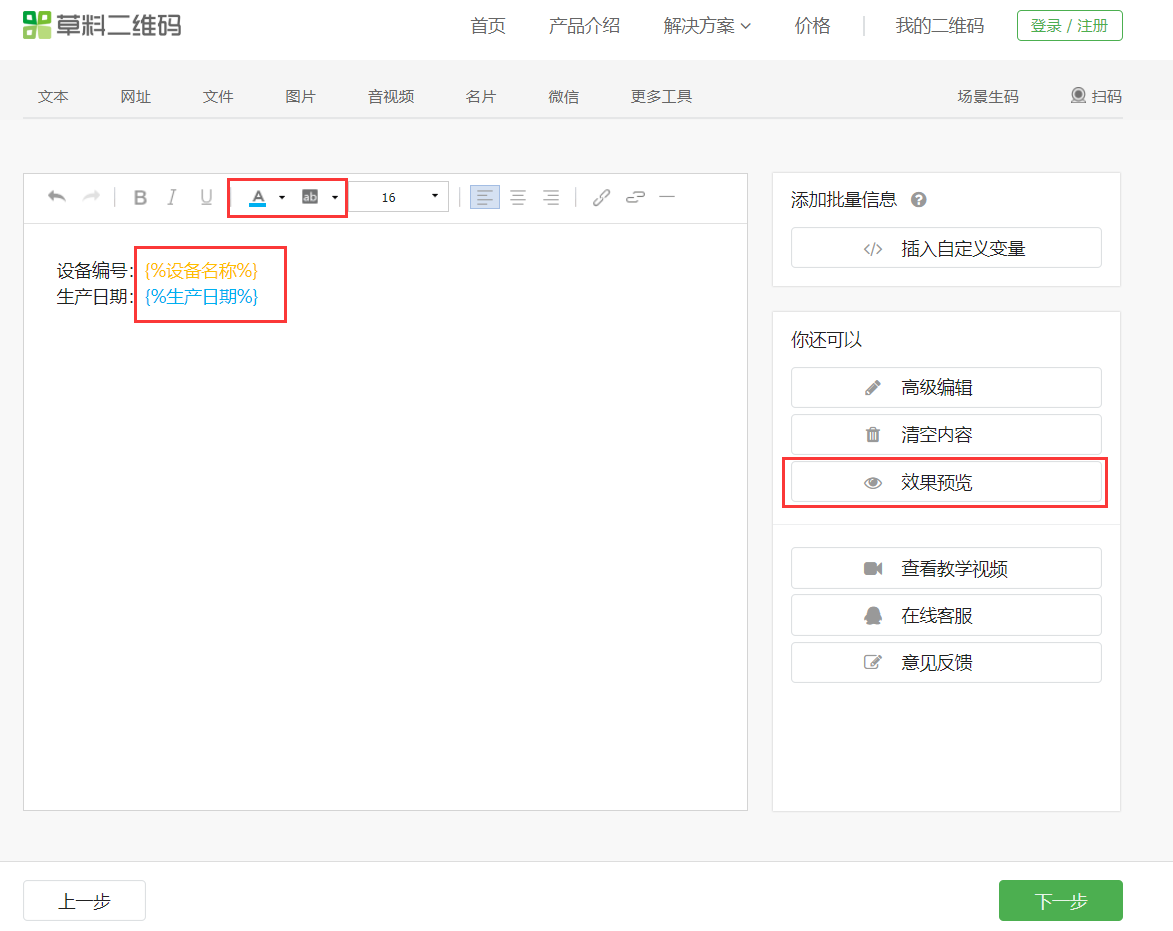Viewport: 1173px width, 931px height.
Task: Toggle italic formatting
Action: [x=172, y=197]
